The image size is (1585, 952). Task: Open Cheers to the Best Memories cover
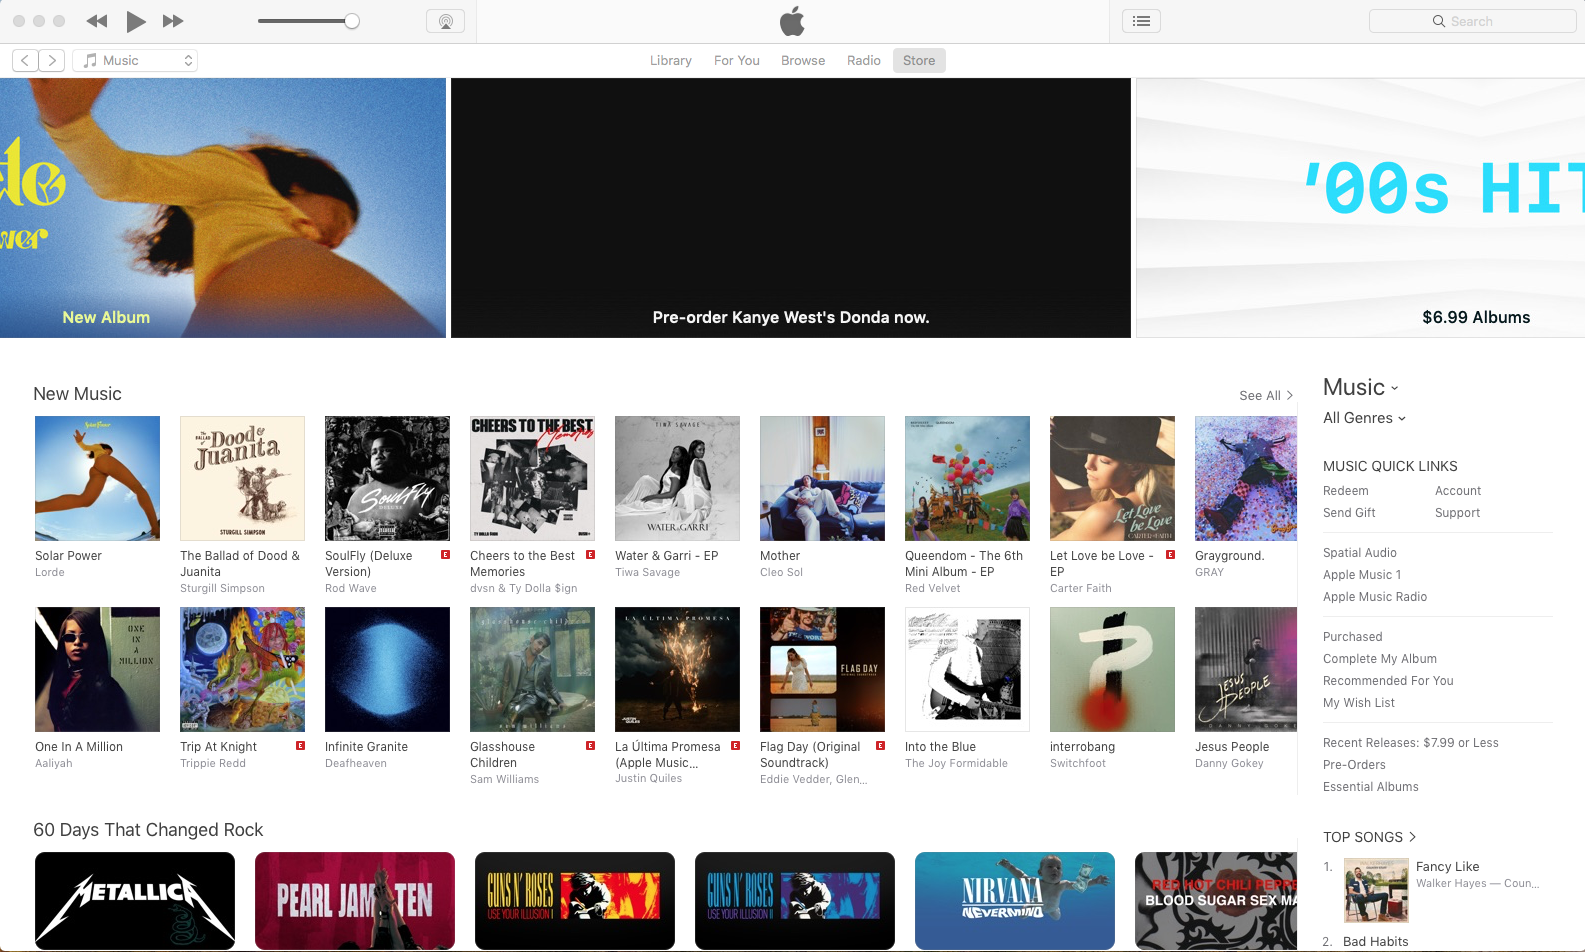(532, 478)
